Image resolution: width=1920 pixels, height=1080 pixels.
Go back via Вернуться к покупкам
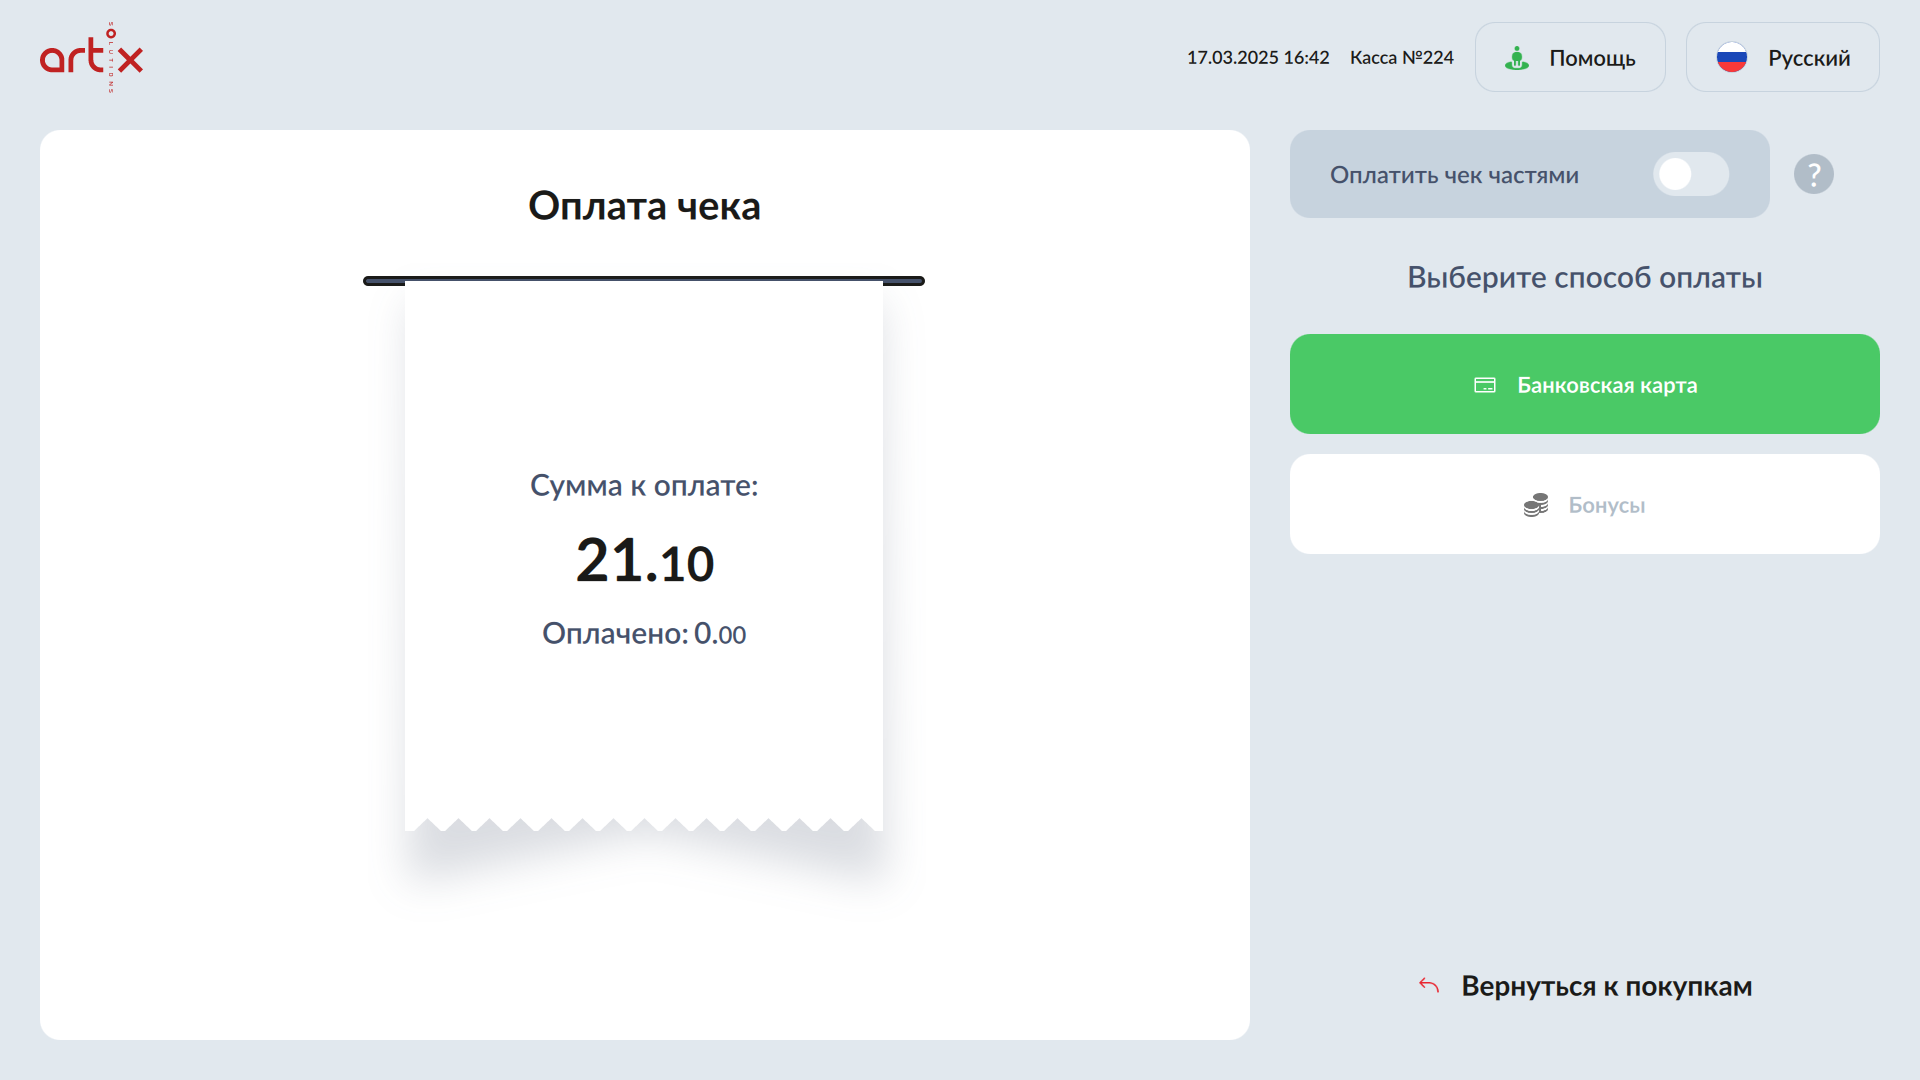point(1606,986)
